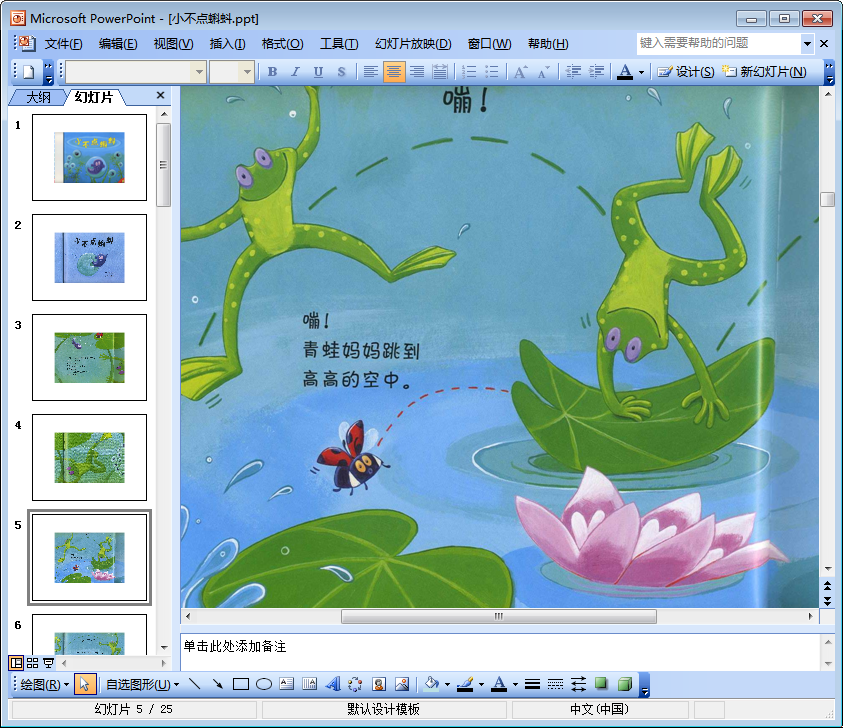Open 绘图(R) drawing menu
The width and height of the screenshot is (843, 728).
point(45,684)
